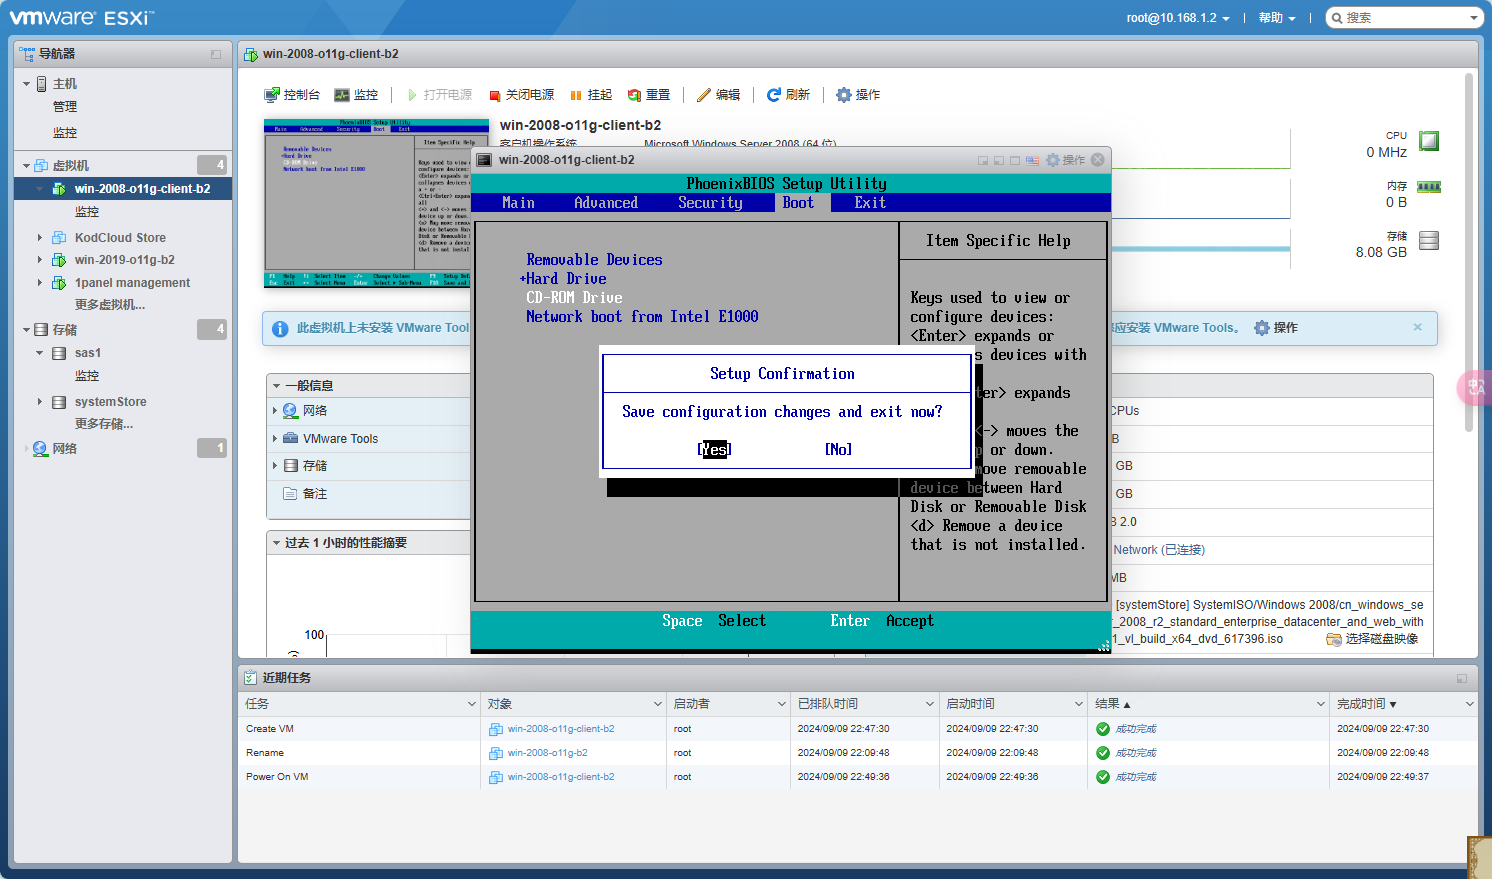1492x879 pixels.
Task: Click the 关闭电源 power off button
Action: [521, 95]
